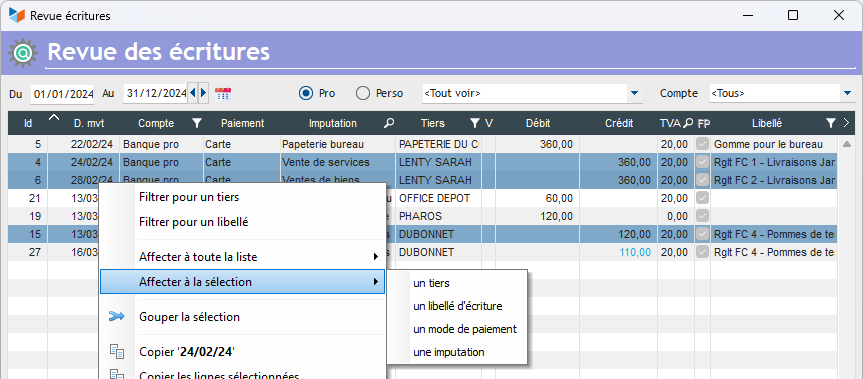Click the Papeterie bureau imputation cell
Viewport: 863px width, 379px height.
[x=337, y=145]
